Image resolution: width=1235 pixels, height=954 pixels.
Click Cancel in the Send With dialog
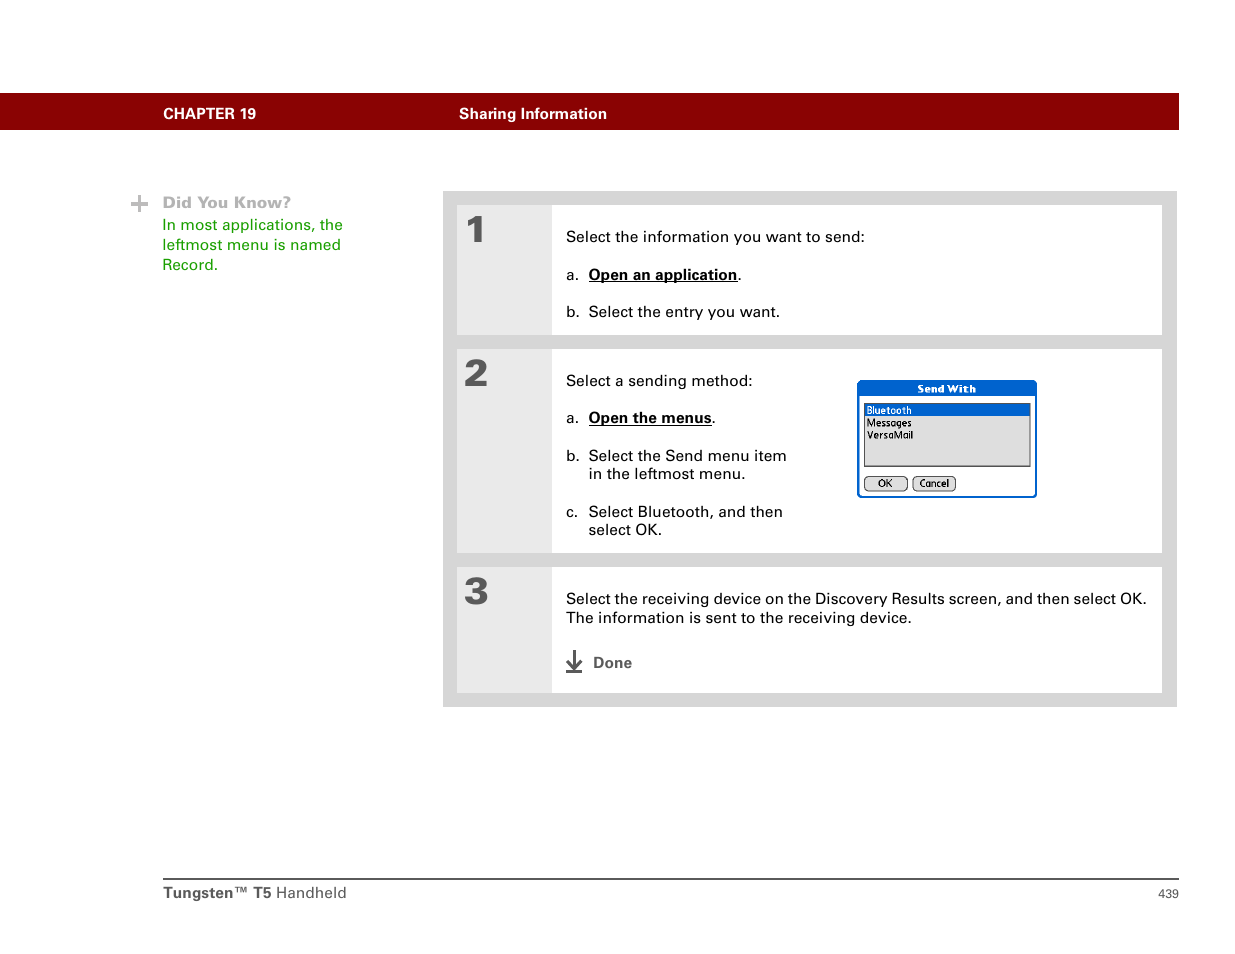[x=934, y=484]
